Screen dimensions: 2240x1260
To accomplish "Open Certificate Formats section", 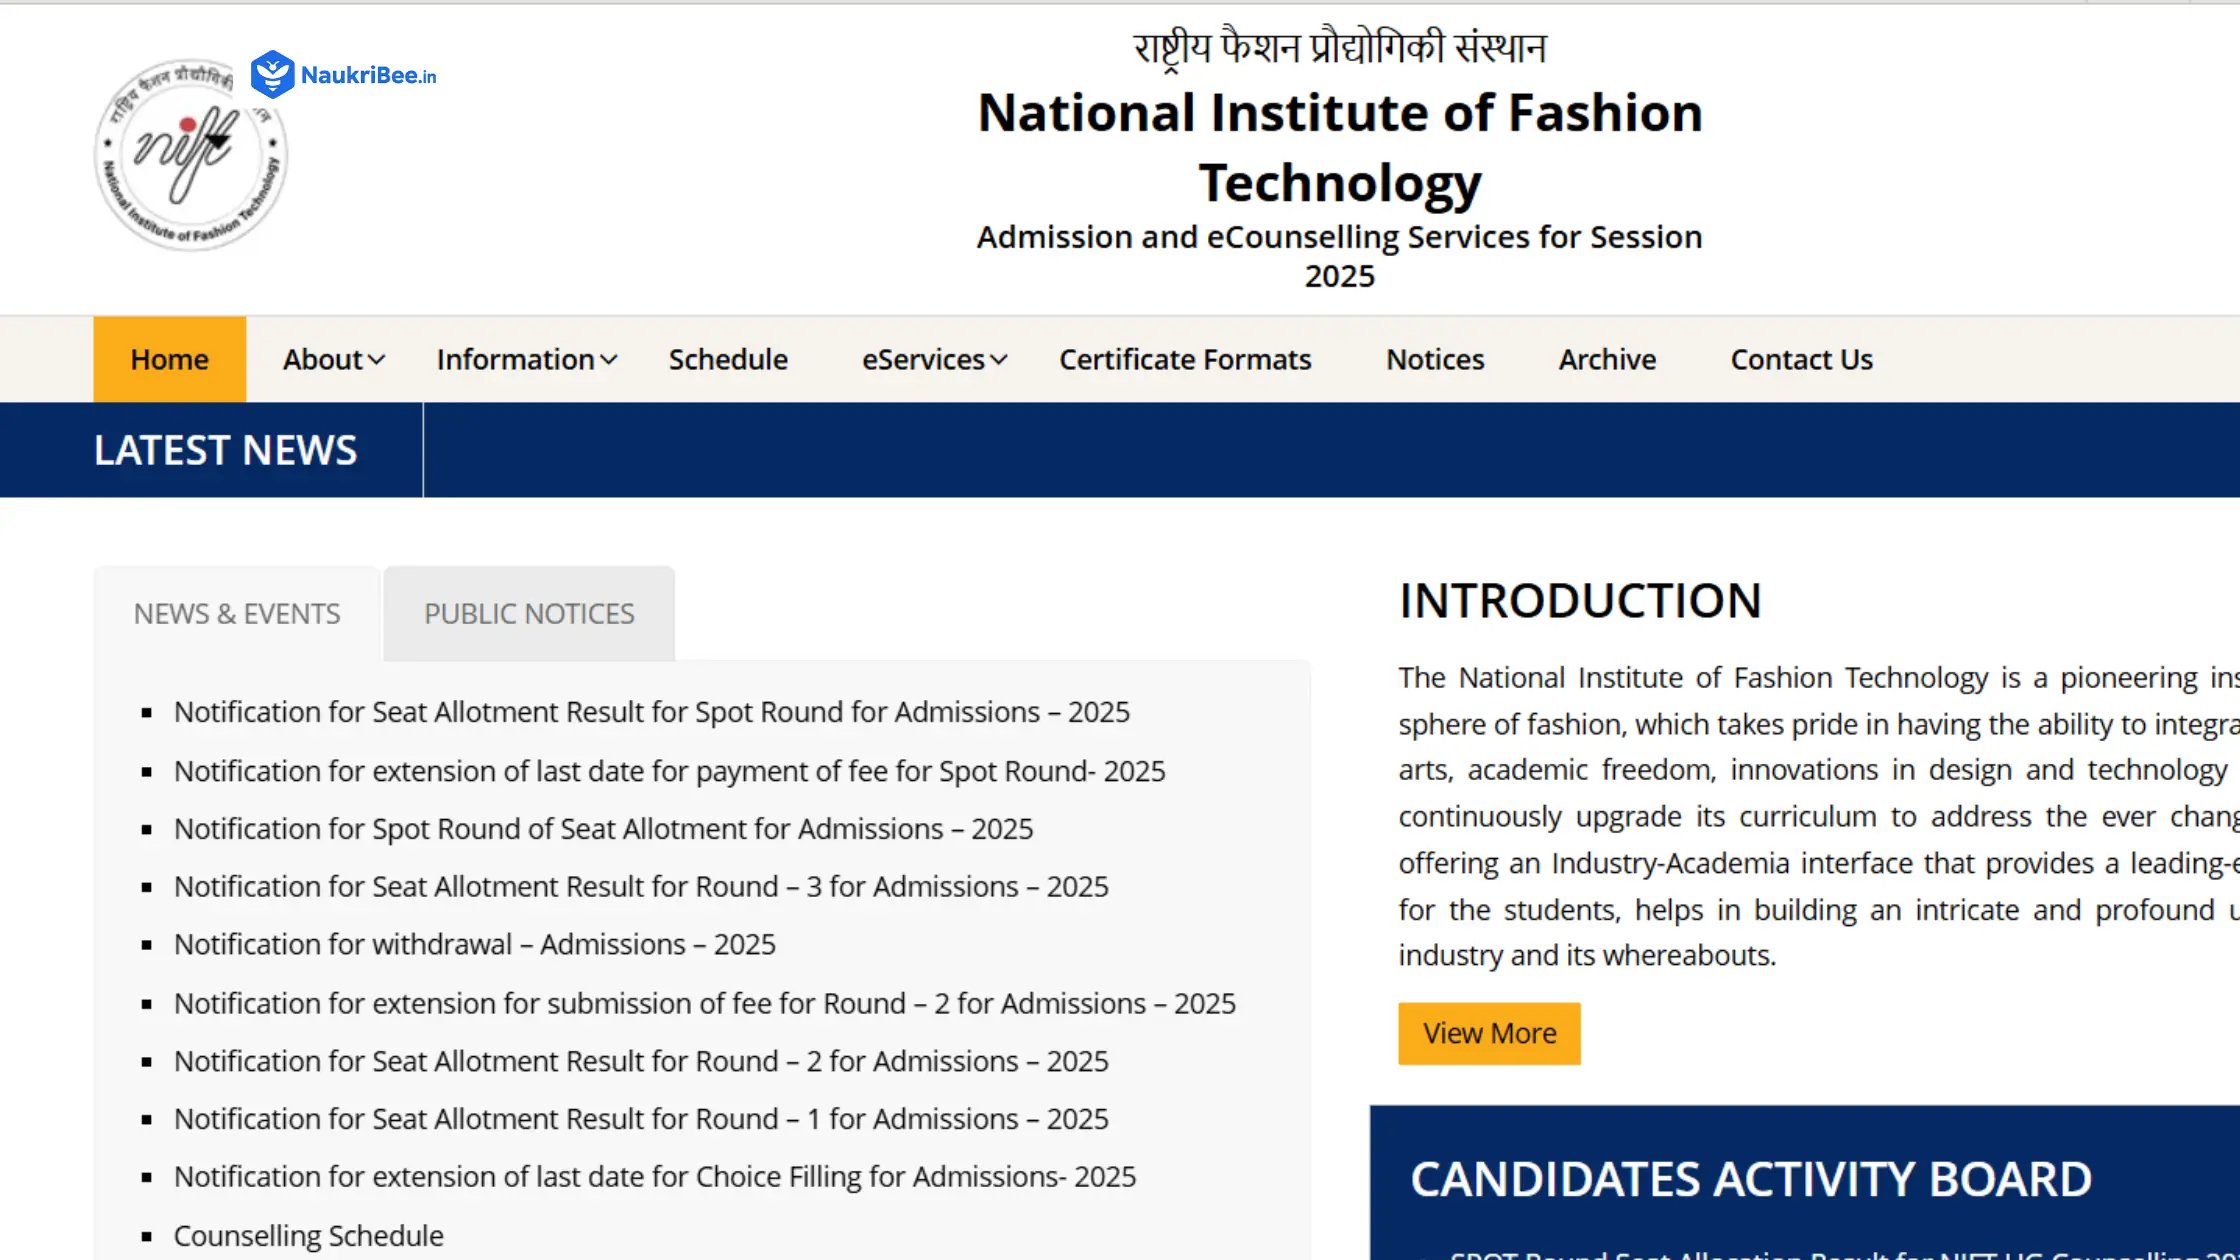I will coord(1185,359).
